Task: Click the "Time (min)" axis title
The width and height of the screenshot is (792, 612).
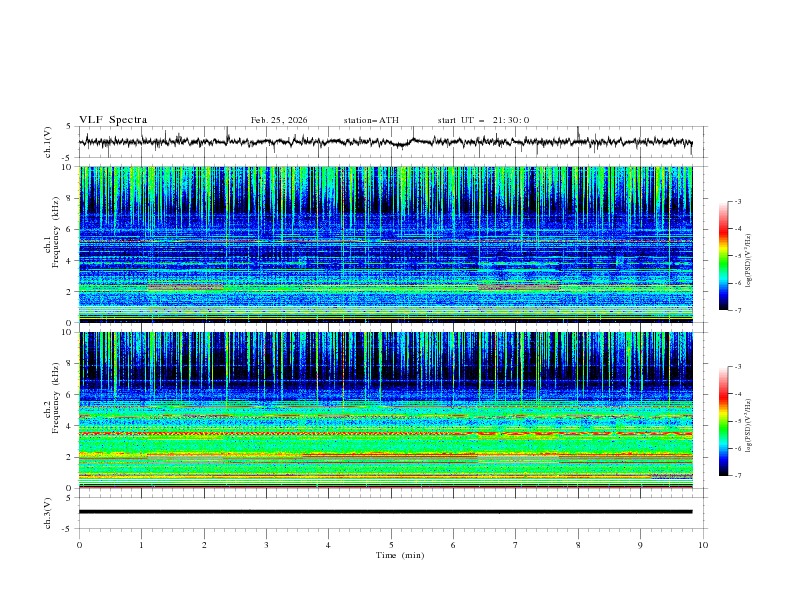Action: point(400,555)
